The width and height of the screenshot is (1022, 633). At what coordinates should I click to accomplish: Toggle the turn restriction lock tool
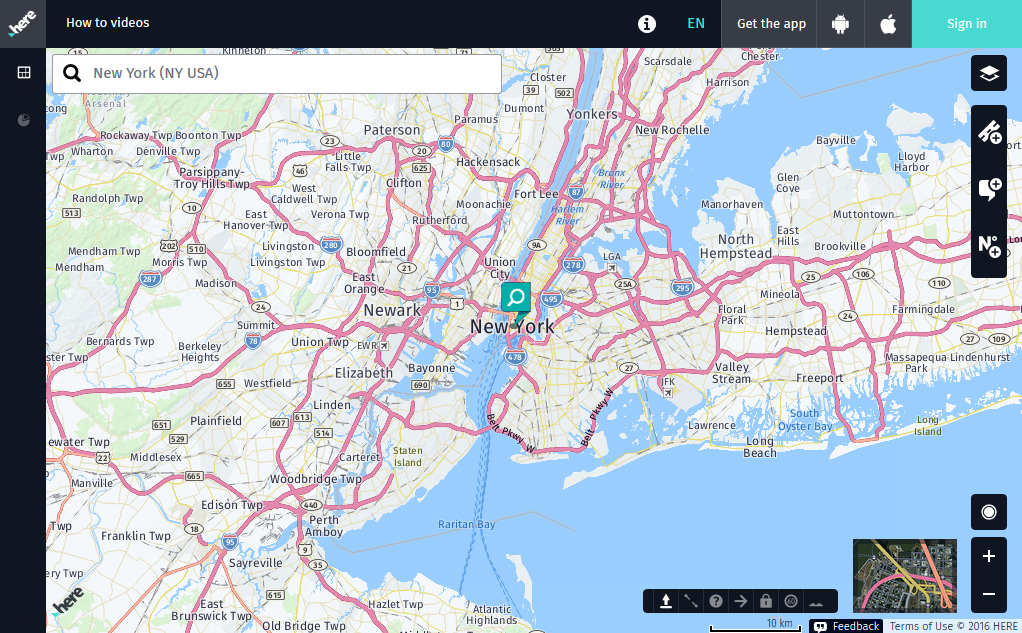[x=765, y=601]
